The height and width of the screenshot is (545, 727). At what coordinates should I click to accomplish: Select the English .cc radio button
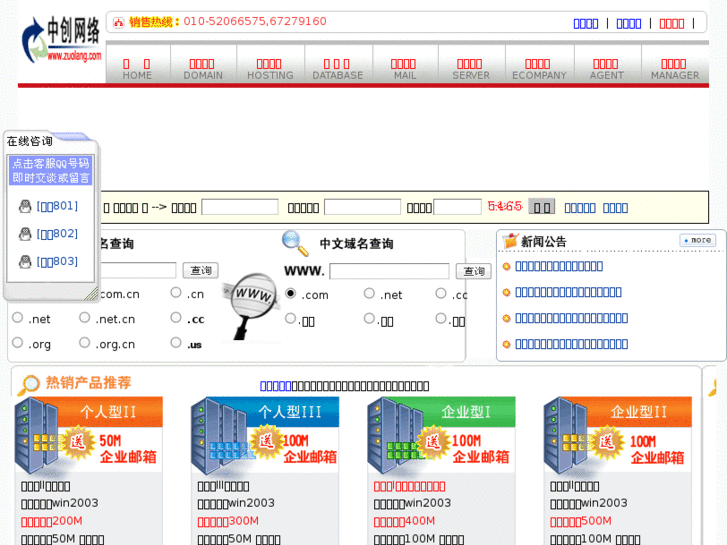[176, 317]
